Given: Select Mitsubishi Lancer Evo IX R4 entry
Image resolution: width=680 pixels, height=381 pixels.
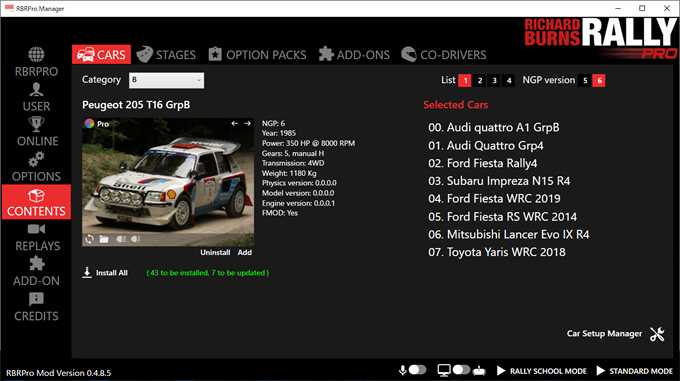Looking at the screenshot, I should pos(509,234).
